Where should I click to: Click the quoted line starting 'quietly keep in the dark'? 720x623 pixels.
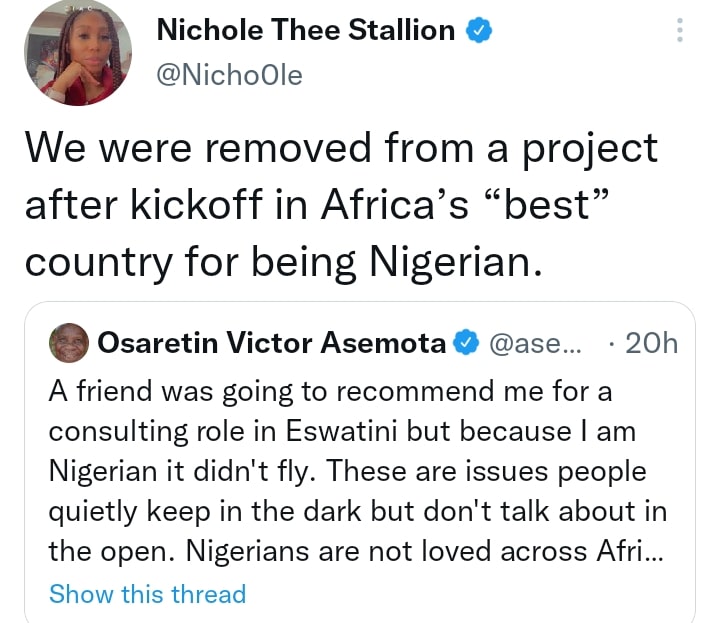pyautogui.click(x=358, y=510)
